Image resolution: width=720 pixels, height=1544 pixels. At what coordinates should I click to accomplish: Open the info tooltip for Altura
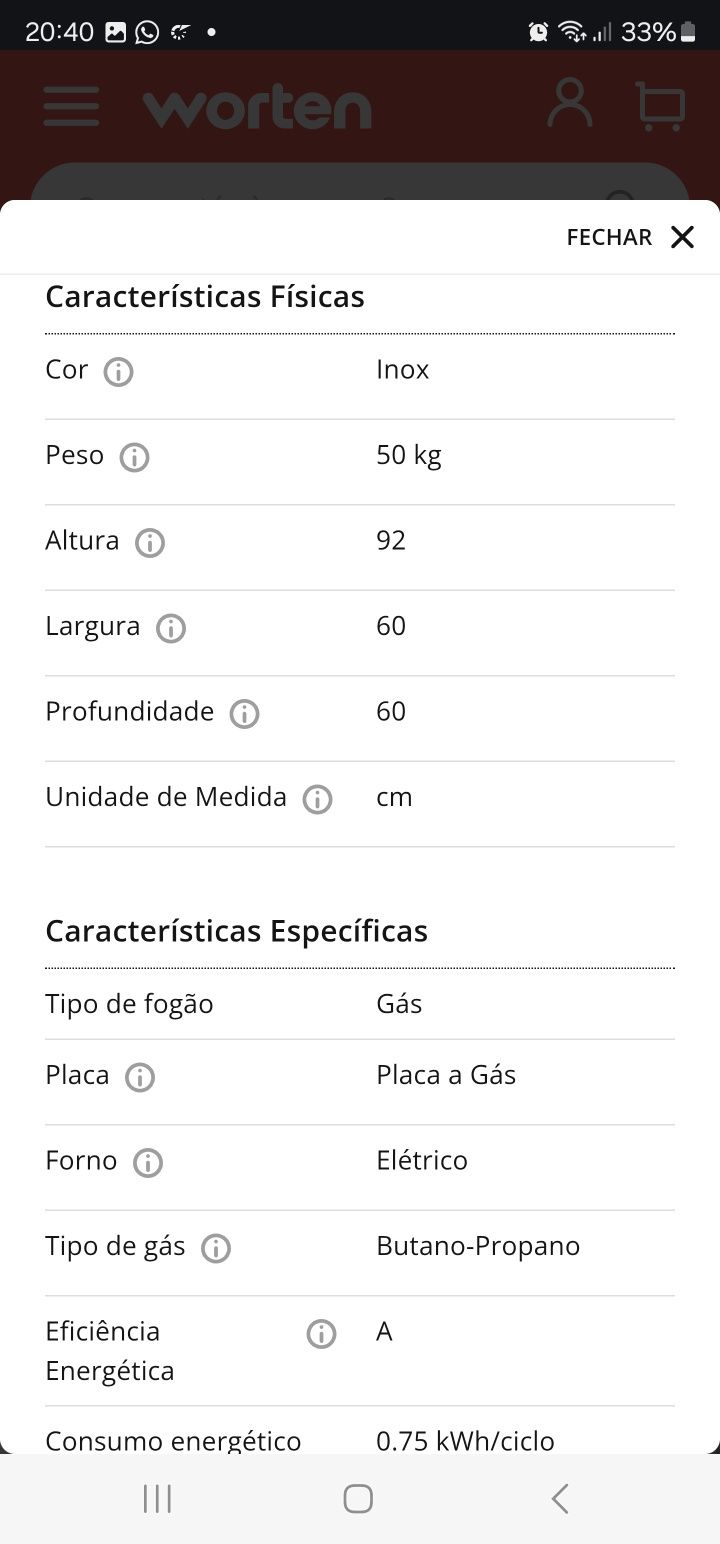(150, 543)
